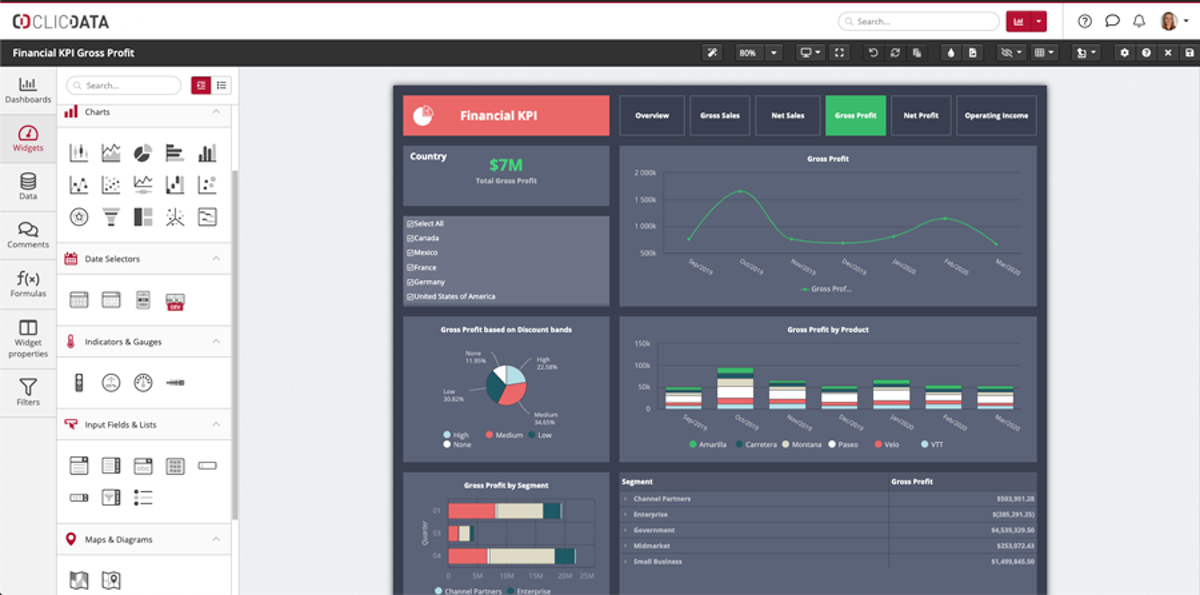Undo the last change
This screenshot has height=595, width=1200.
click(873, 53)
